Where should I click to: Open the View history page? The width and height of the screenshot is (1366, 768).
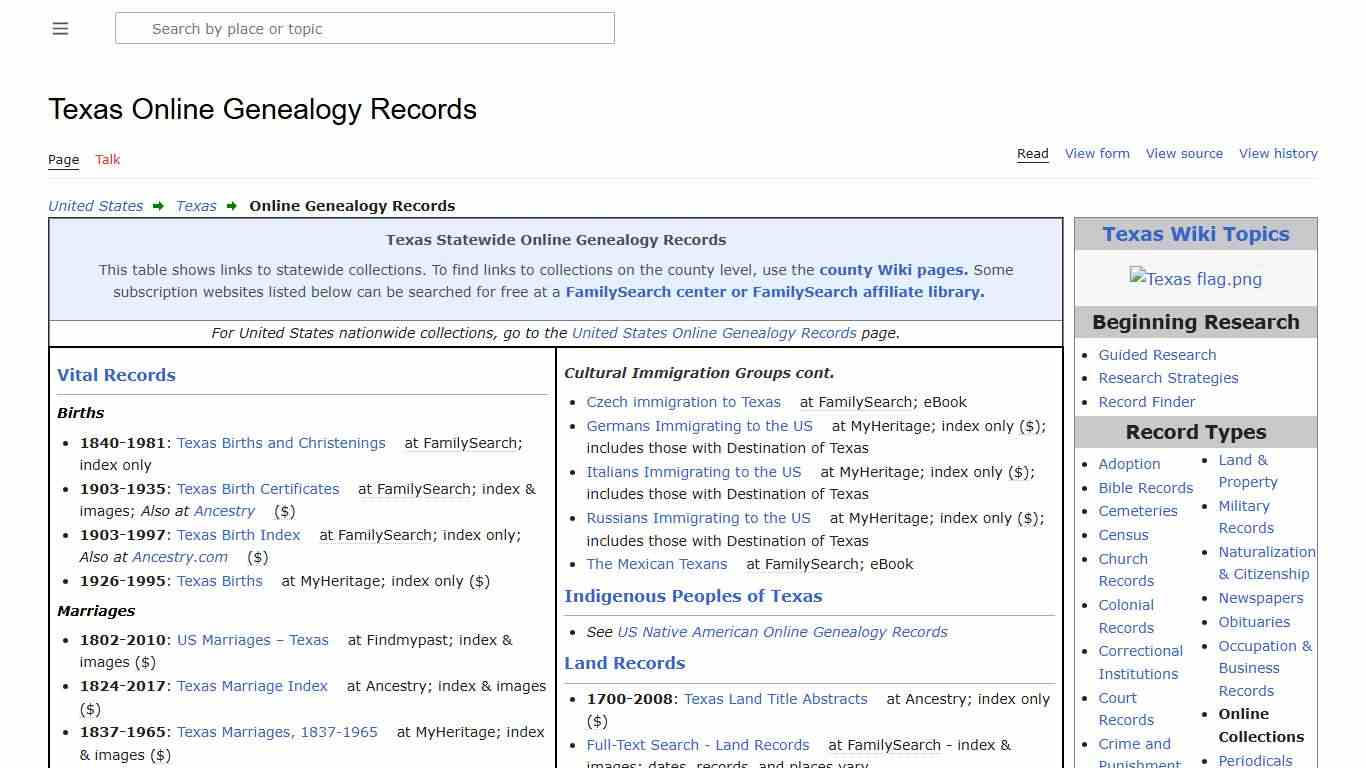coord(1278,153)
